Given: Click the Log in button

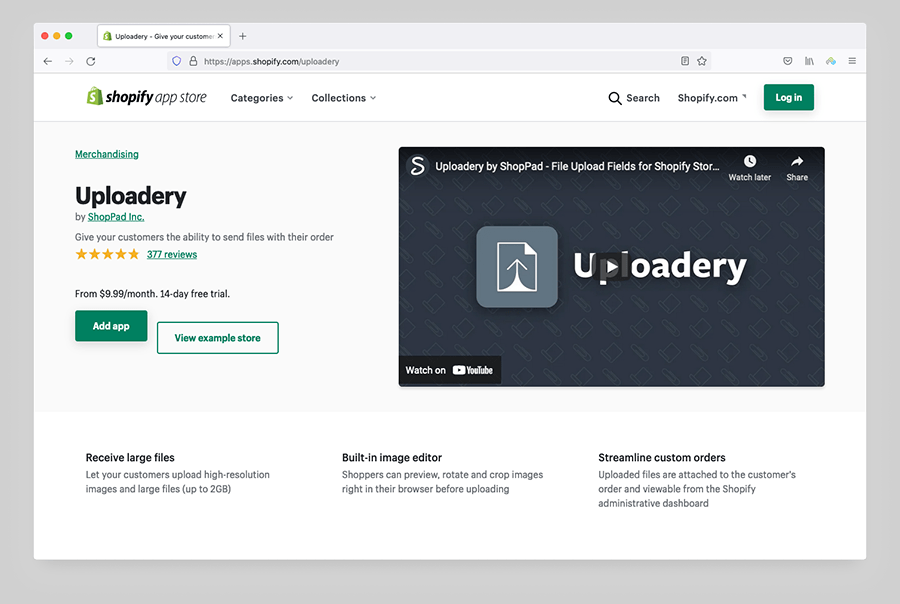Looking at the screenshot, I should coord(789,98).
